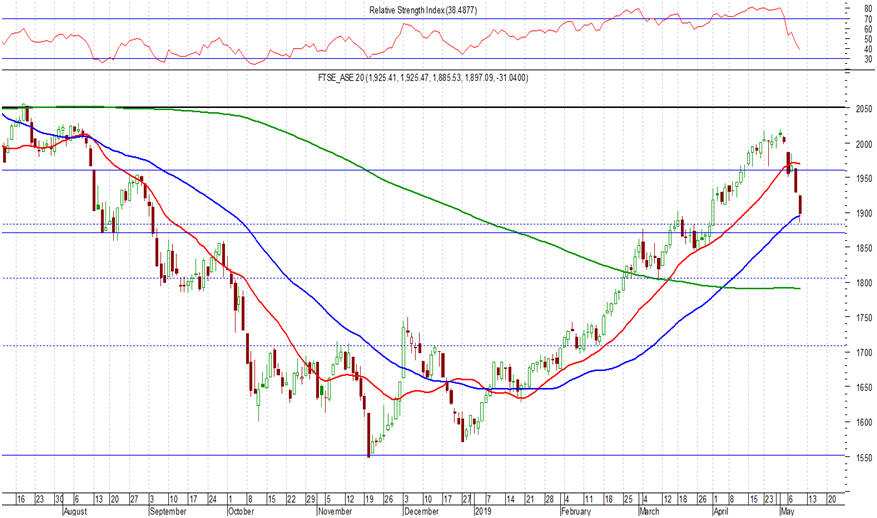
Task: Click the April month label
Action: (x=723, y=511)
